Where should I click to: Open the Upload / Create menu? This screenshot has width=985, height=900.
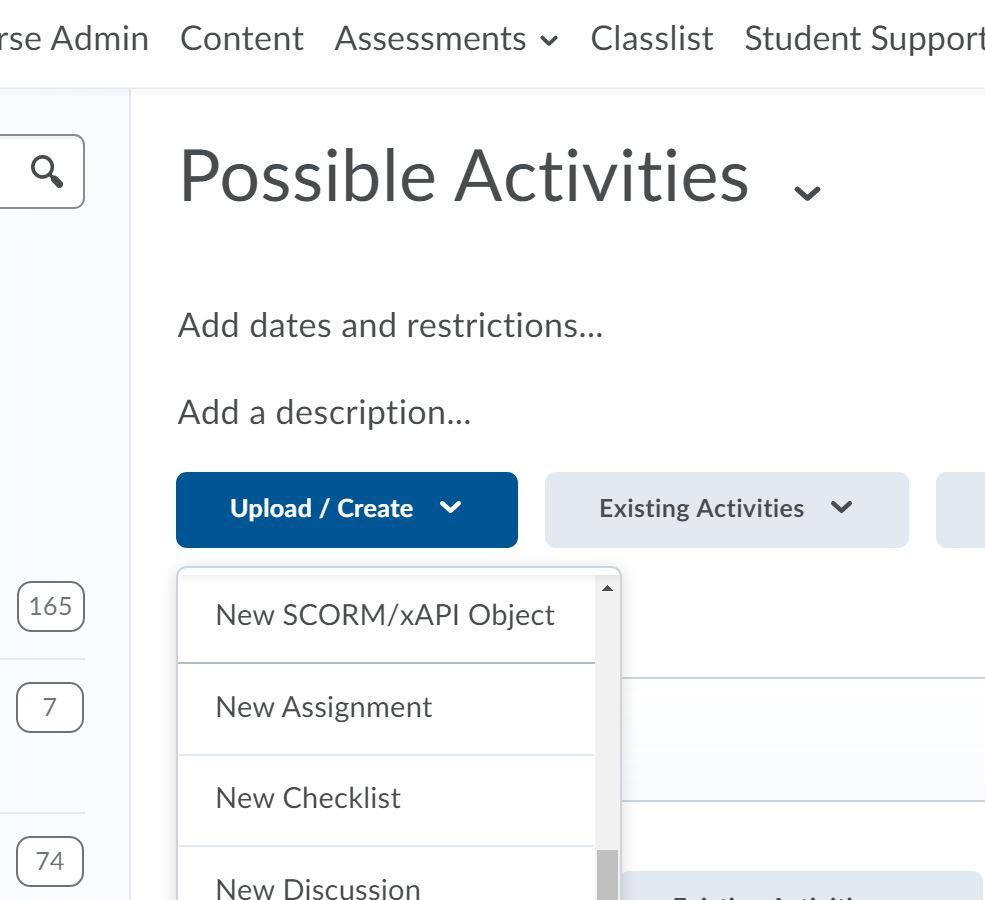[x=345, y=509]
